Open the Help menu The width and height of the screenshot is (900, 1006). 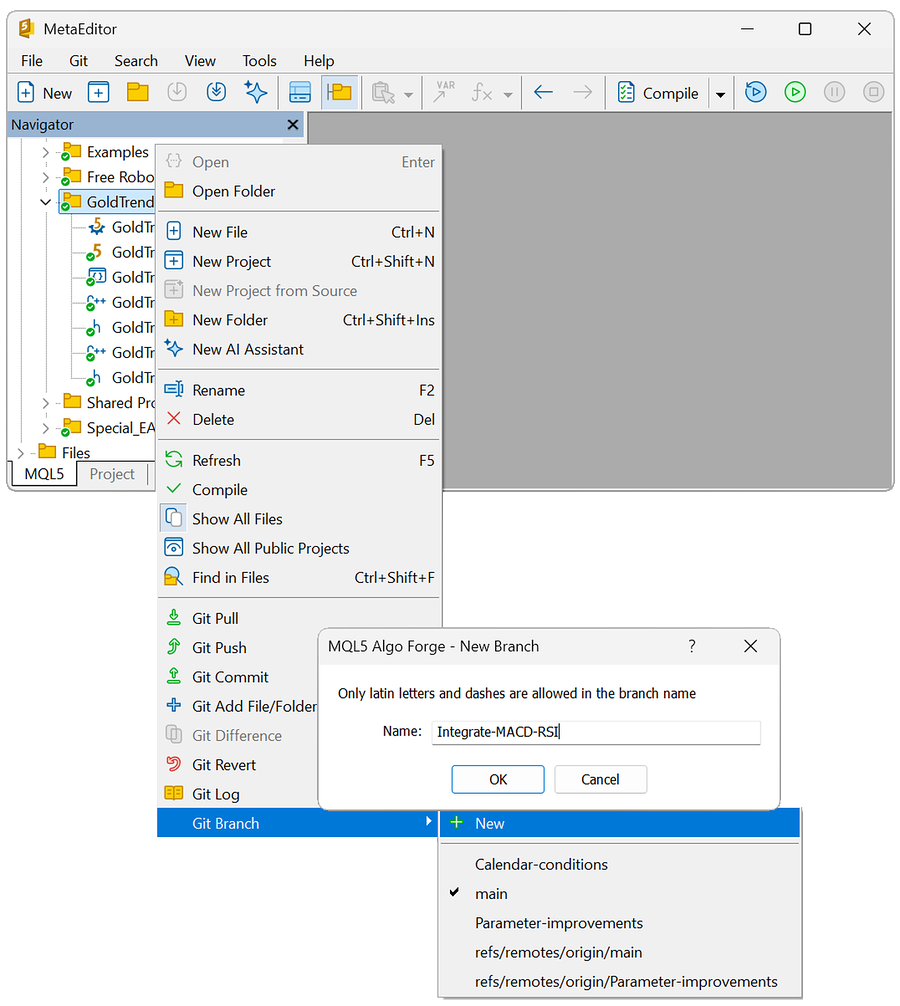point(319,61)
